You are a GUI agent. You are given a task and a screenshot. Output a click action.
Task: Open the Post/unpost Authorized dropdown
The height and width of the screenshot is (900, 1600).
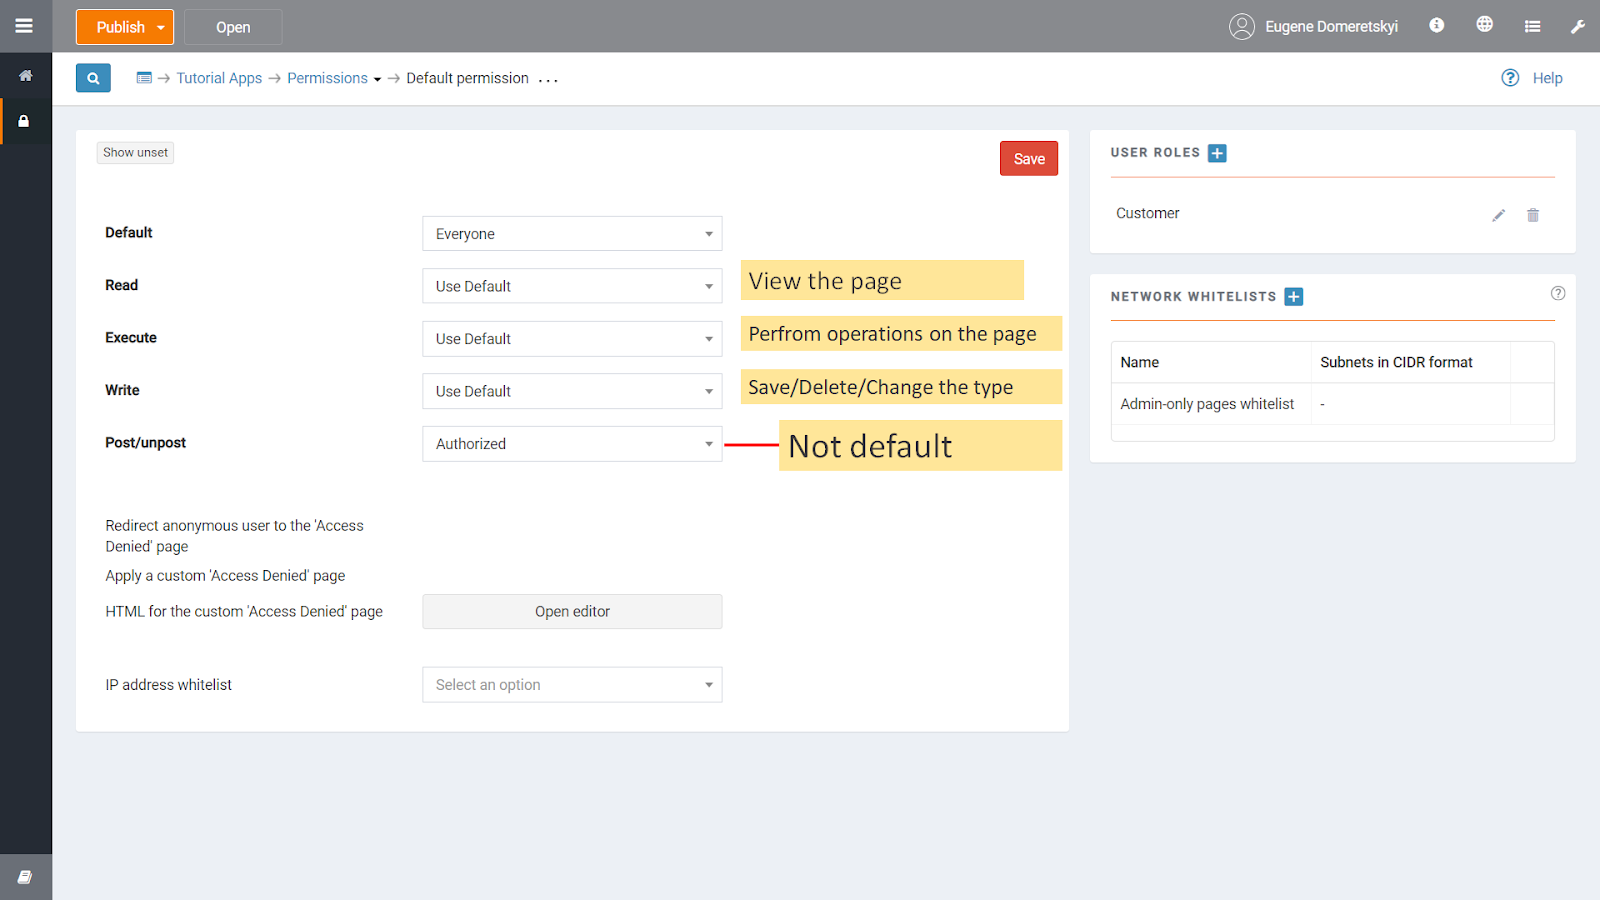(x=572, y=444)
